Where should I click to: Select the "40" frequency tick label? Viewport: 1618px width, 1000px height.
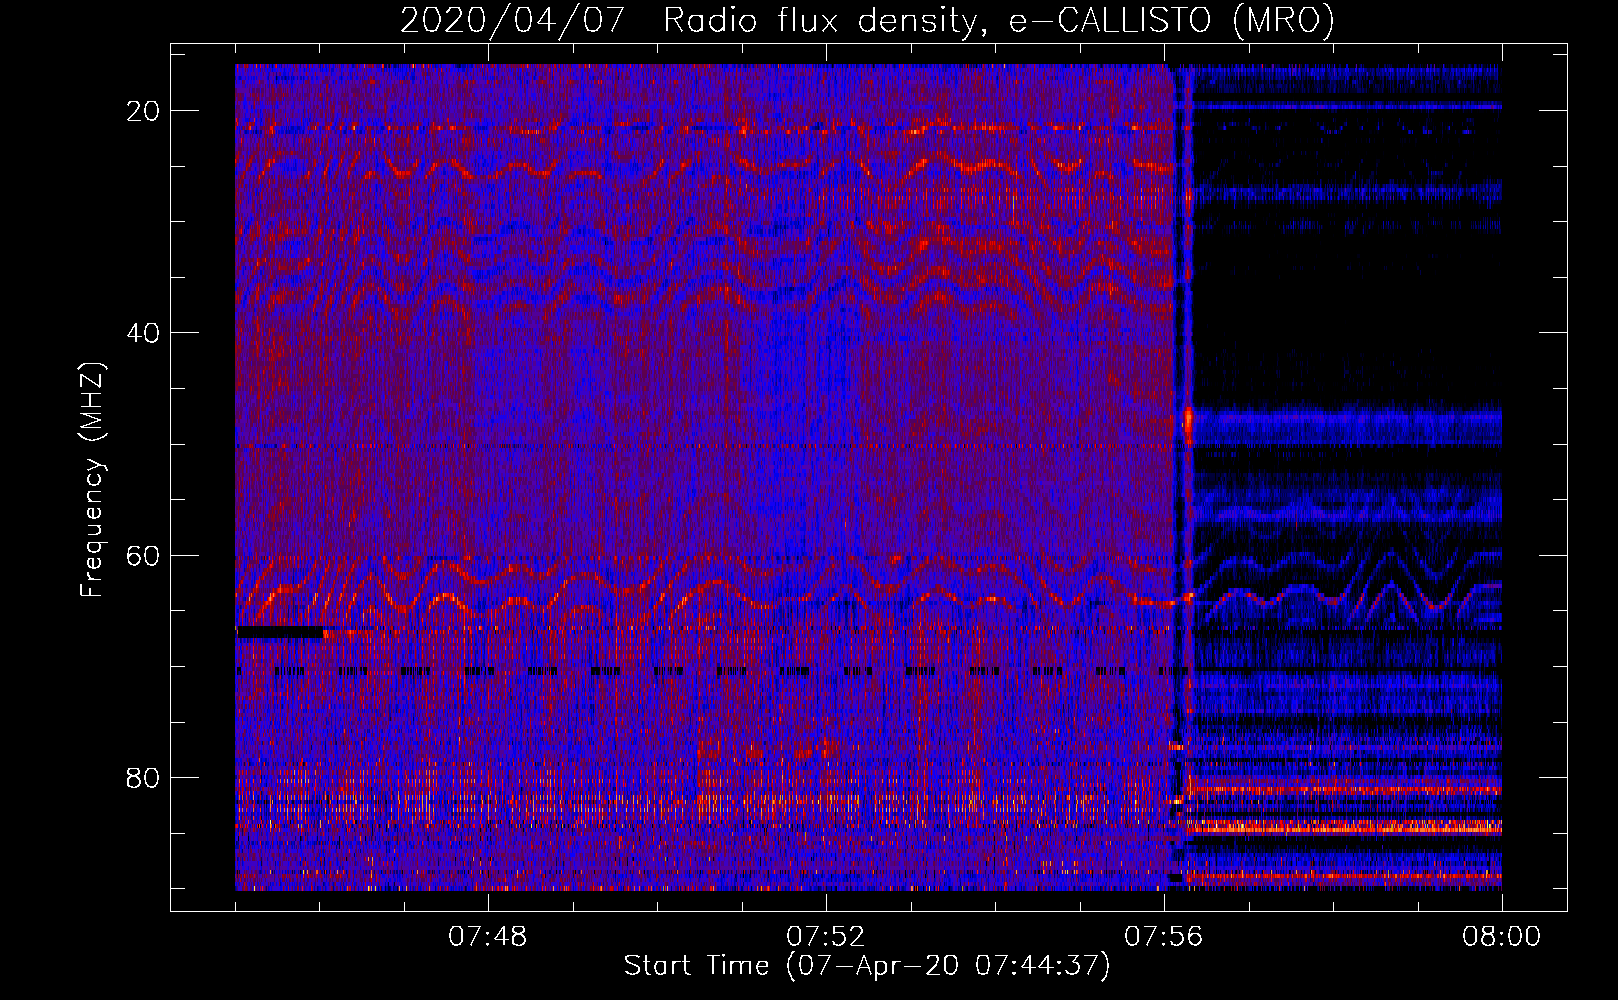click(x=143, y=333)
